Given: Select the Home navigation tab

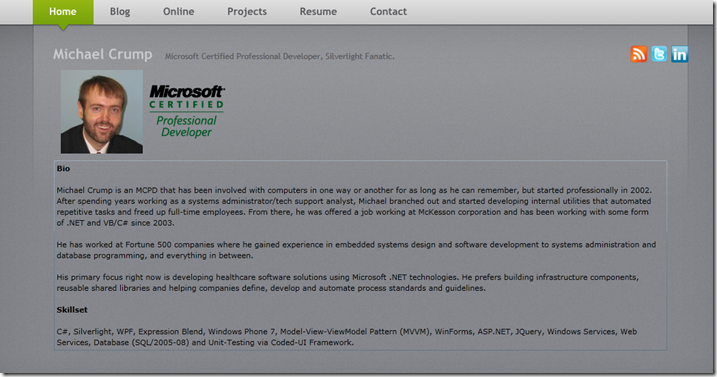Looking at the screenshot, I should [63, 12].
